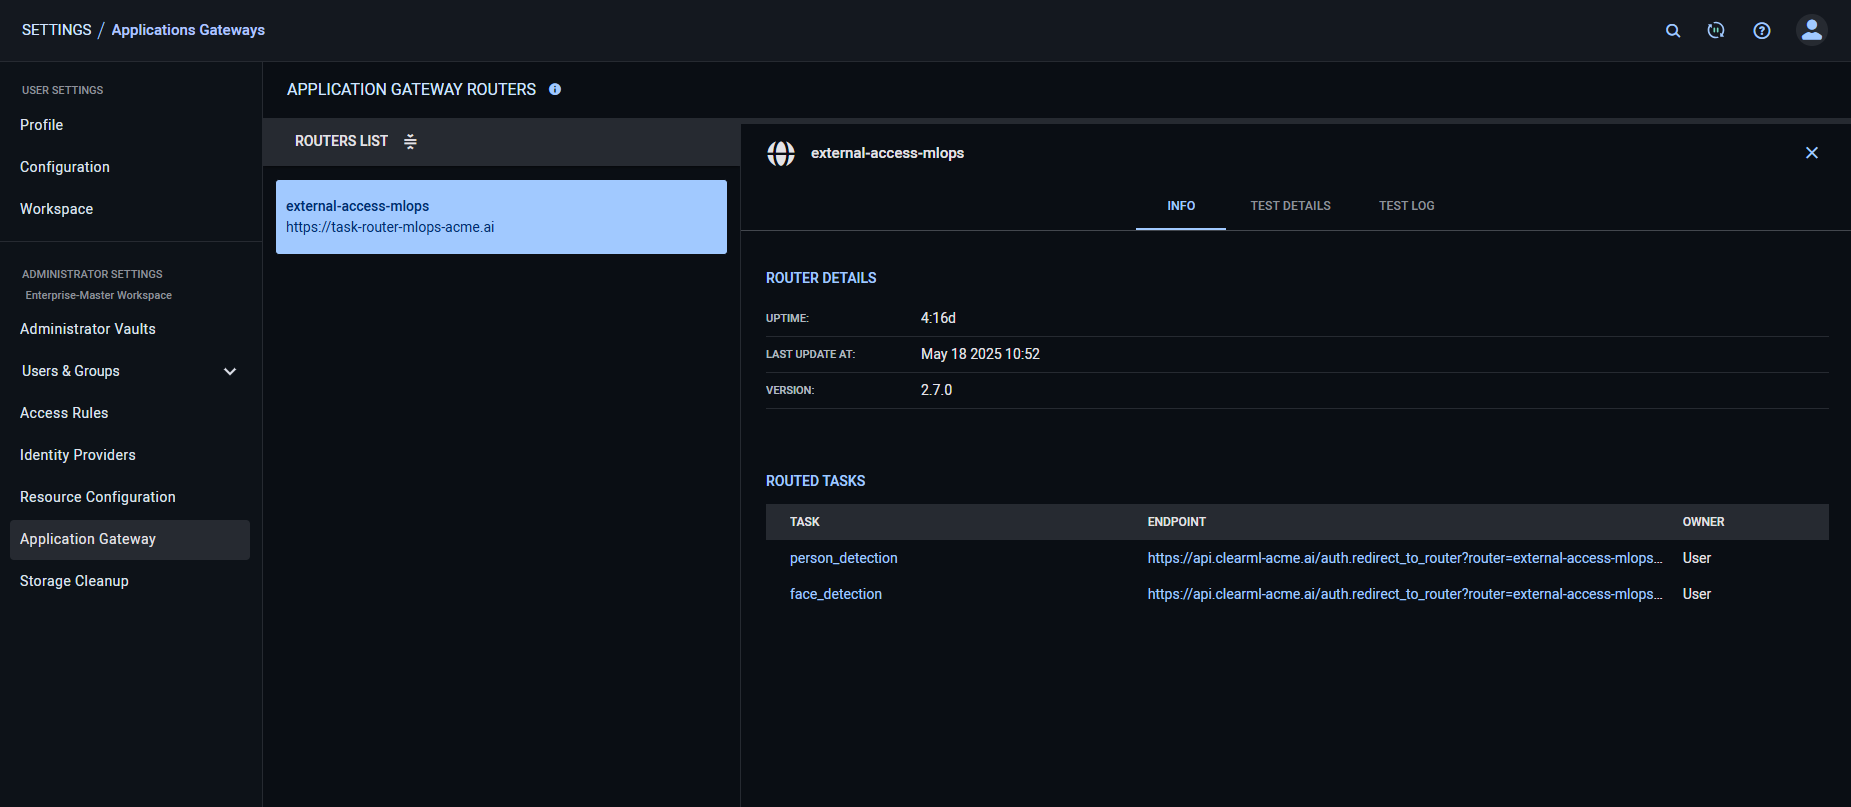Select the Info tab

pos(1181,206)
